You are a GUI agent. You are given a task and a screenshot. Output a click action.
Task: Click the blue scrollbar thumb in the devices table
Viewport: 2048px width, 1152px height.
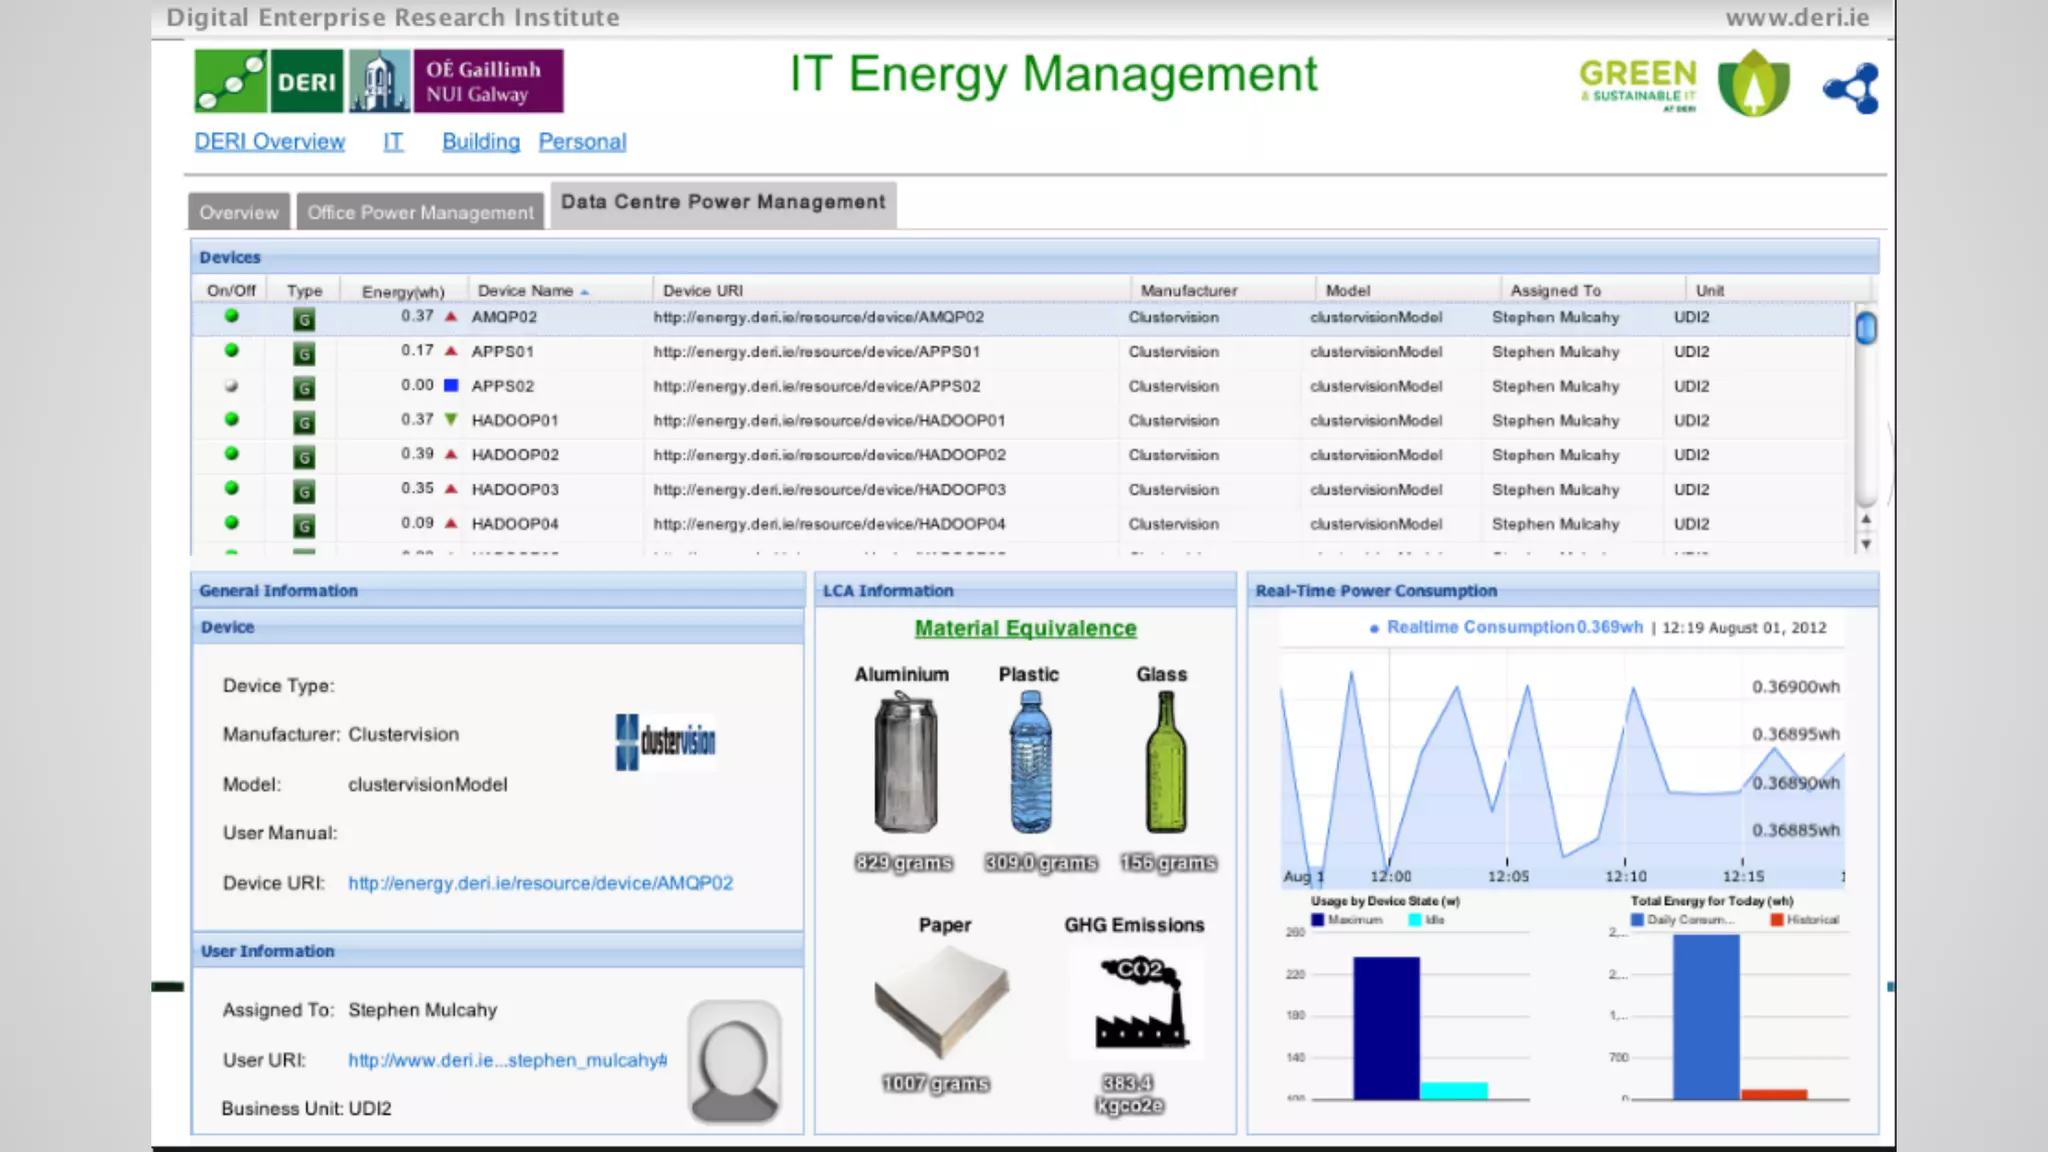[x=1866, y=328]
